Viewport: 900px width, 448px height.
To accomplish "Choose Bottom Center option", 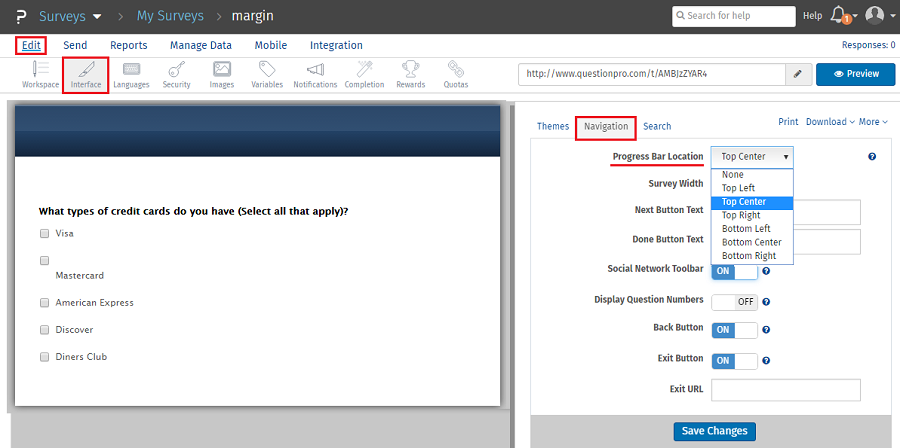I will tap(752, 243).
